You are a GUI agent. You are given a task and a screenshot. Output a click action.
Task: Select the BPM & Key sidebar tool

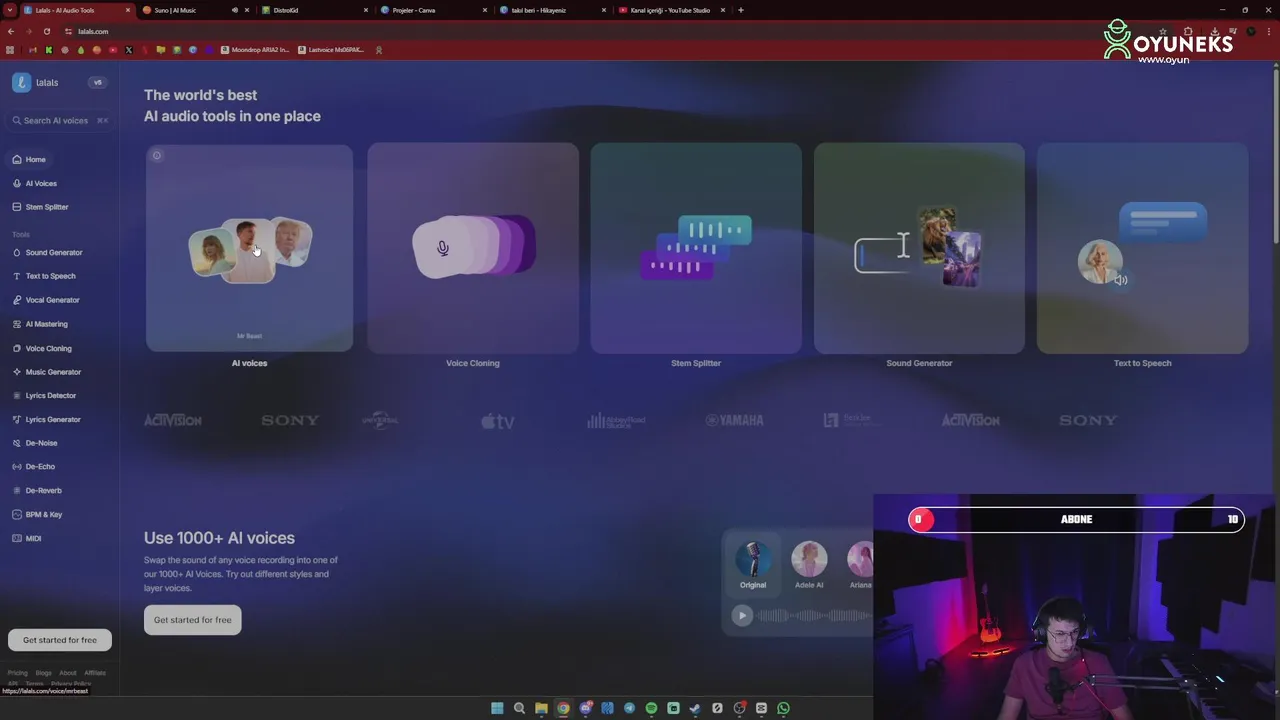pos(37,515)
